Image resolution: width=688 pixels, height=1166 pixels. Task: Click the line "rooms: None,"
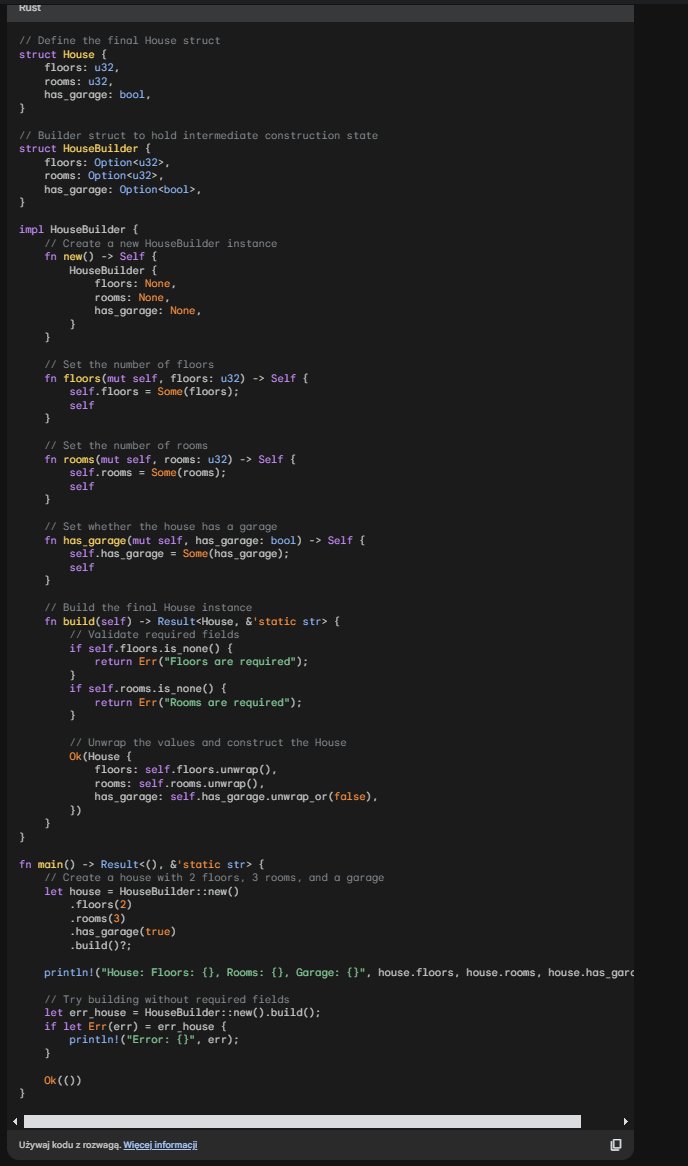132,297
